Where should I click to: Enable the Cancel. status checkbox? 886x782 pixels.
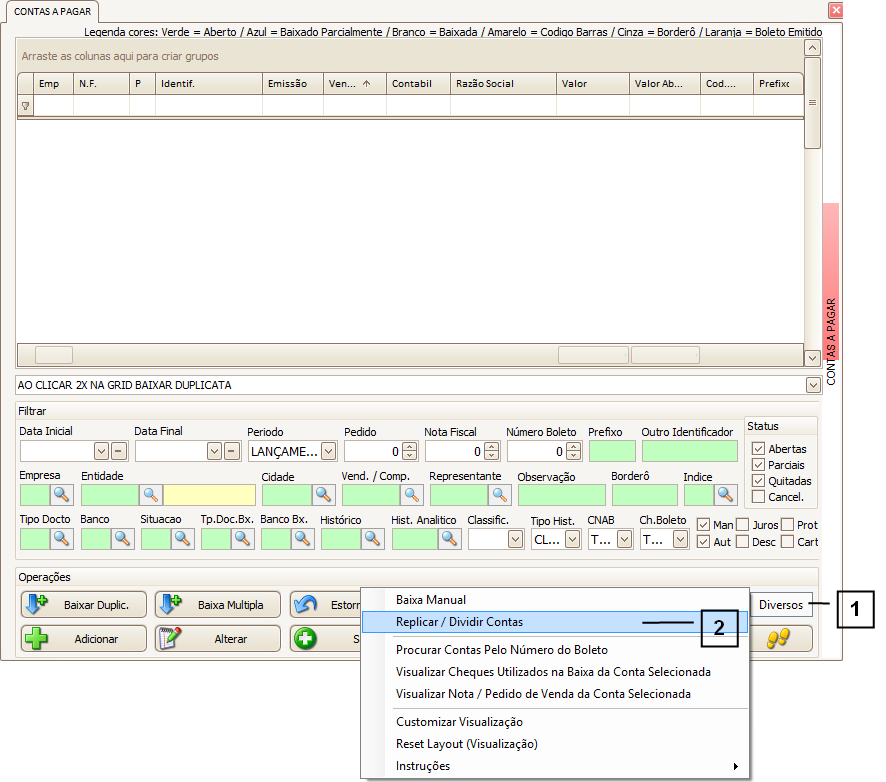pos(758,497)
